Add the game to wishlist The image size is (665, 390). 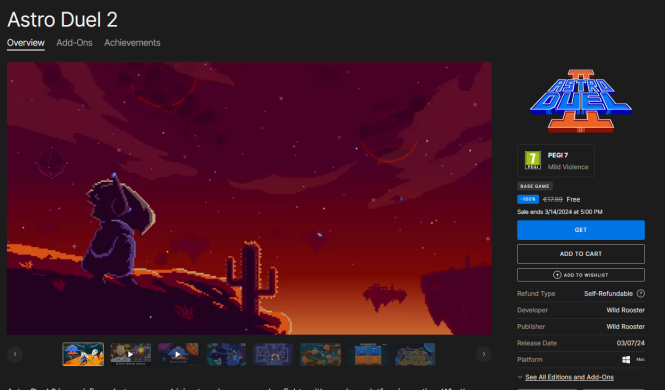581,275
